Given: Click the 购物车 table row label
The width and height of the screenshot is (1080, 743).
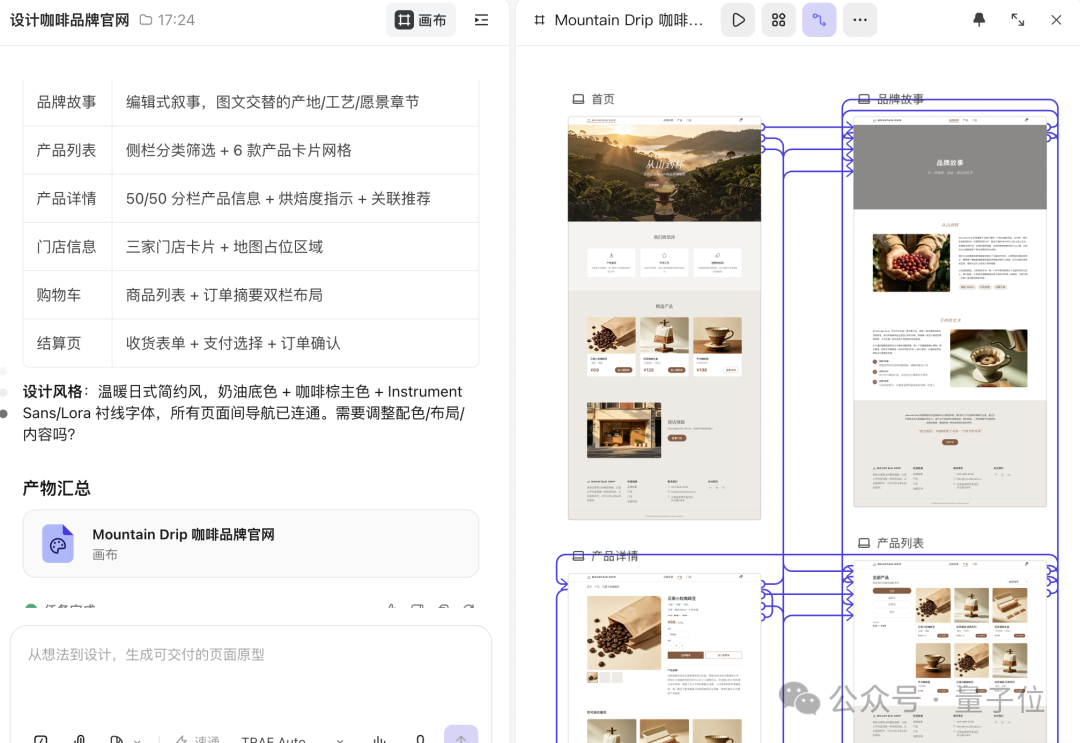Looking at the screenshot, I should tap(59, 295).
